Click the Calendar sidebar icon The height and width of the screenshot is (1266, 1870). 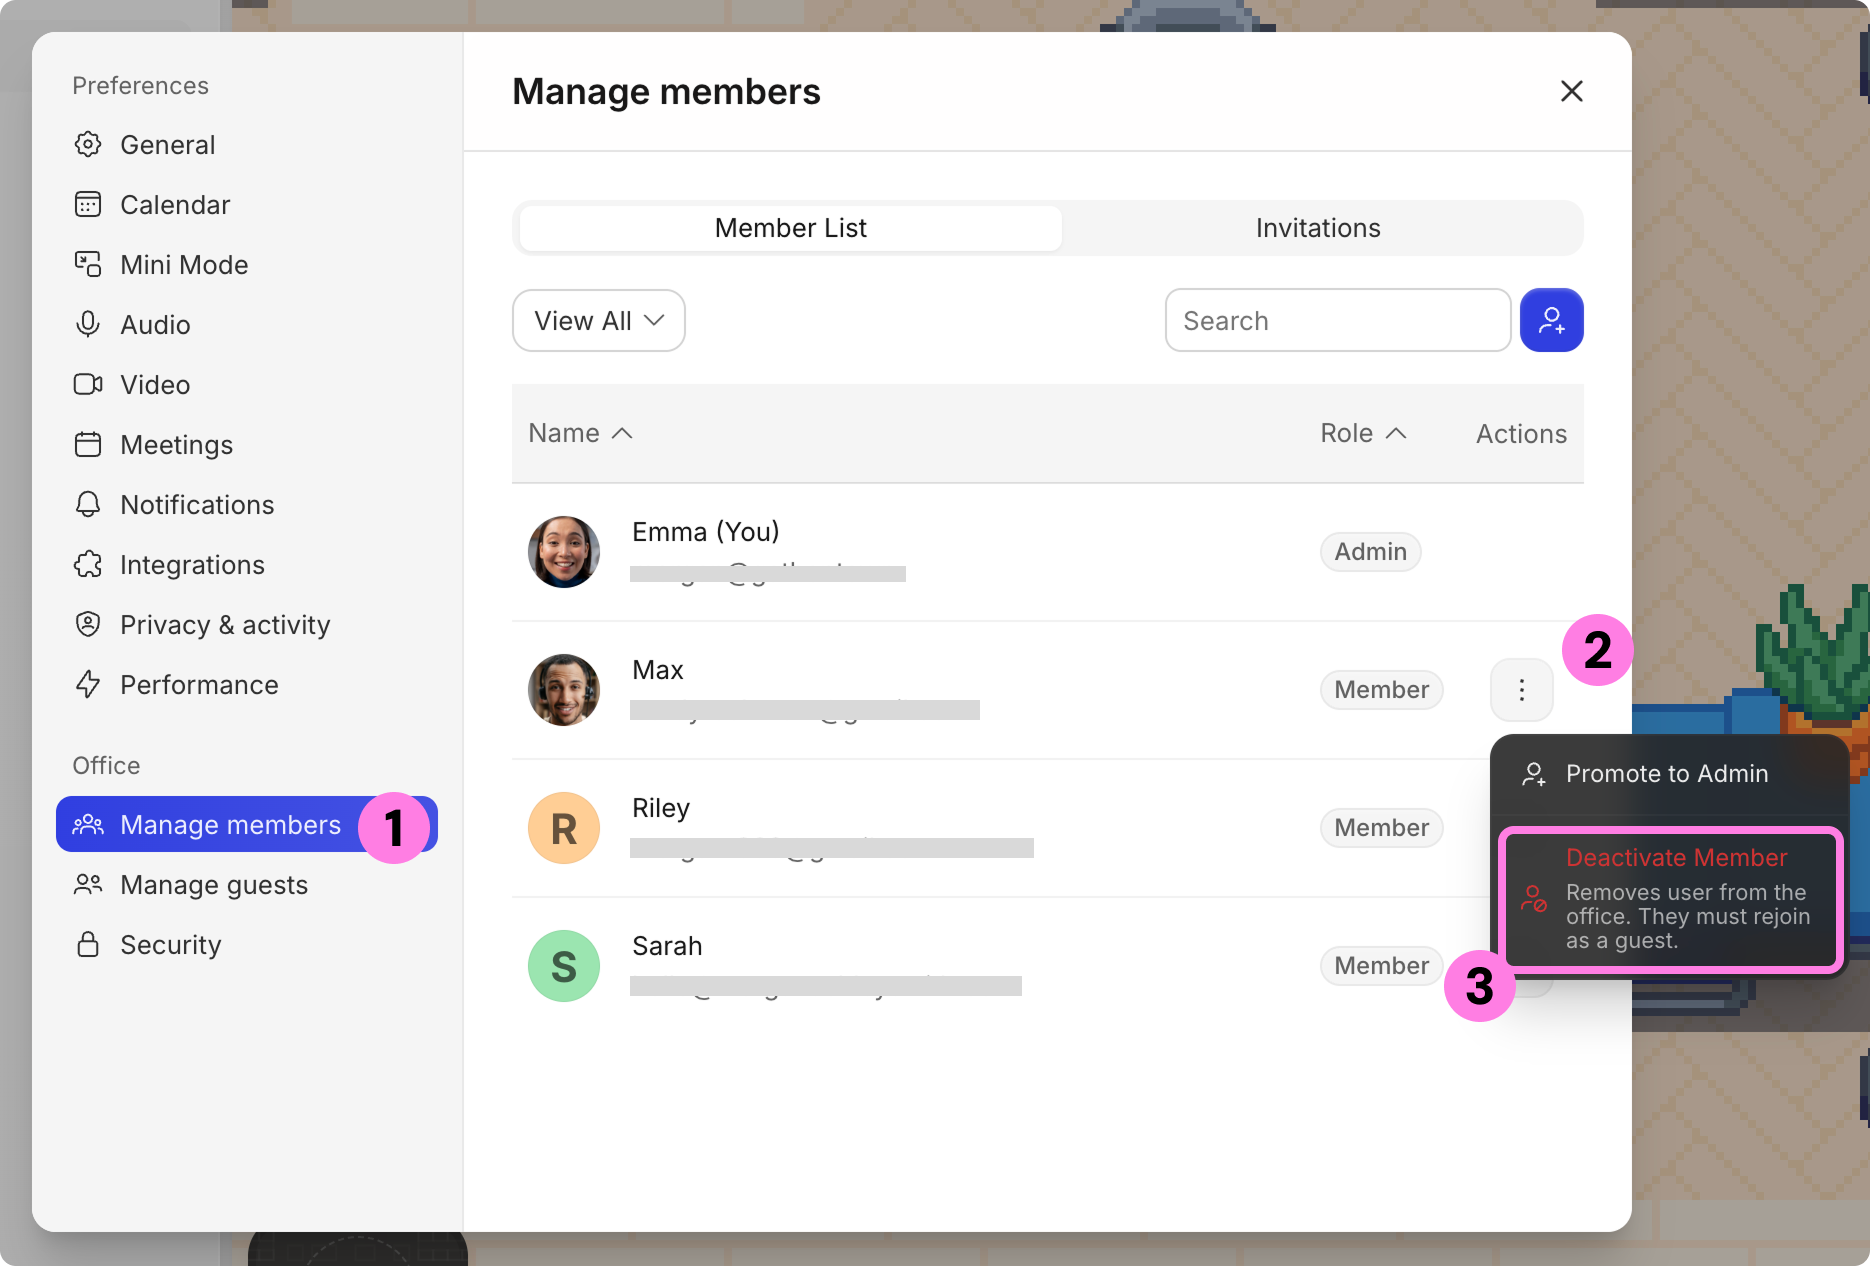tap(88, 205)
